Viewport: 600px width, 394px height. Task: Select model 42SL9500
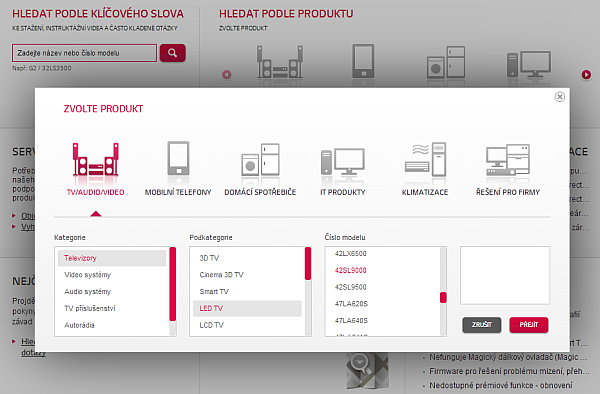tap(351, 287)
